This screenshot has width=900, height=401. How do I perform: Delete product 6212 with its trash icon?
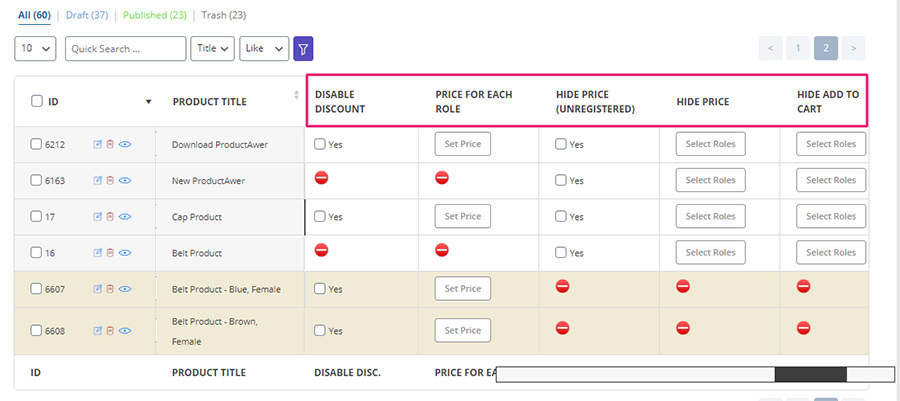tap(110, 145)
